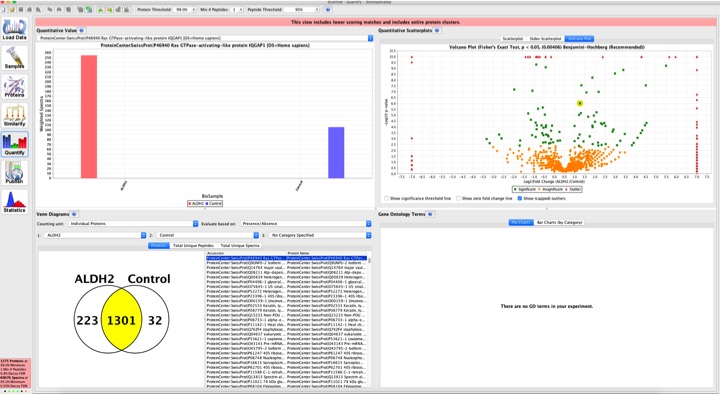This screenshot has height=394, width=720.
Task: Click help icon beside Quantitative Scatterplots
Action: click(x=437, y=30)
